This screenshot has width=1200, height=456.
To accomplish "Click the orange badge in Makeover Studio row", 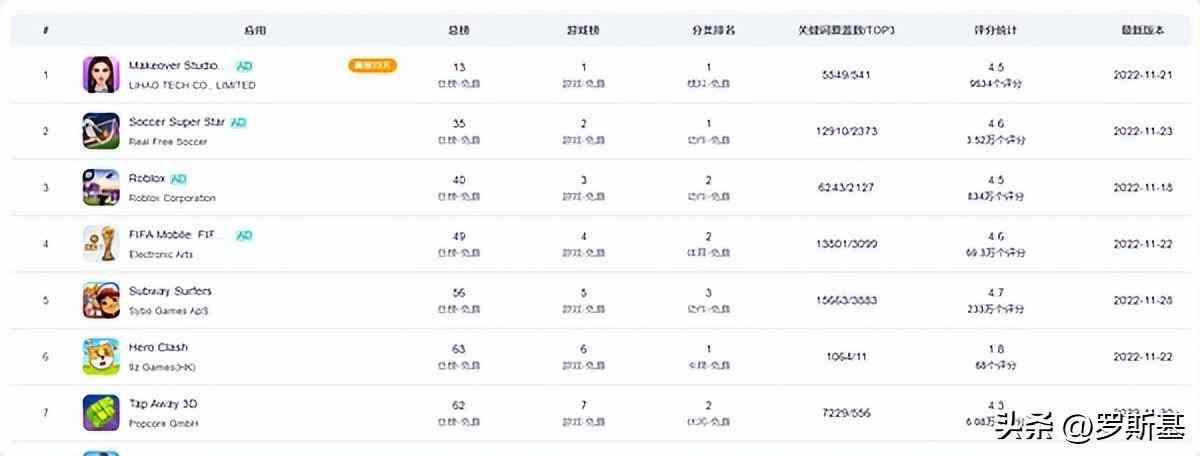I will point(372,66).
